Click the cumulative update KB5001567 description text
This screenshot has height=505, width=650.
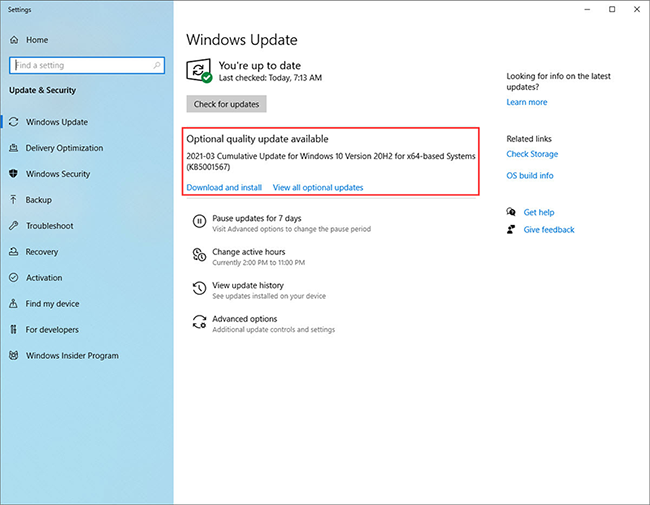click(330, 161)
